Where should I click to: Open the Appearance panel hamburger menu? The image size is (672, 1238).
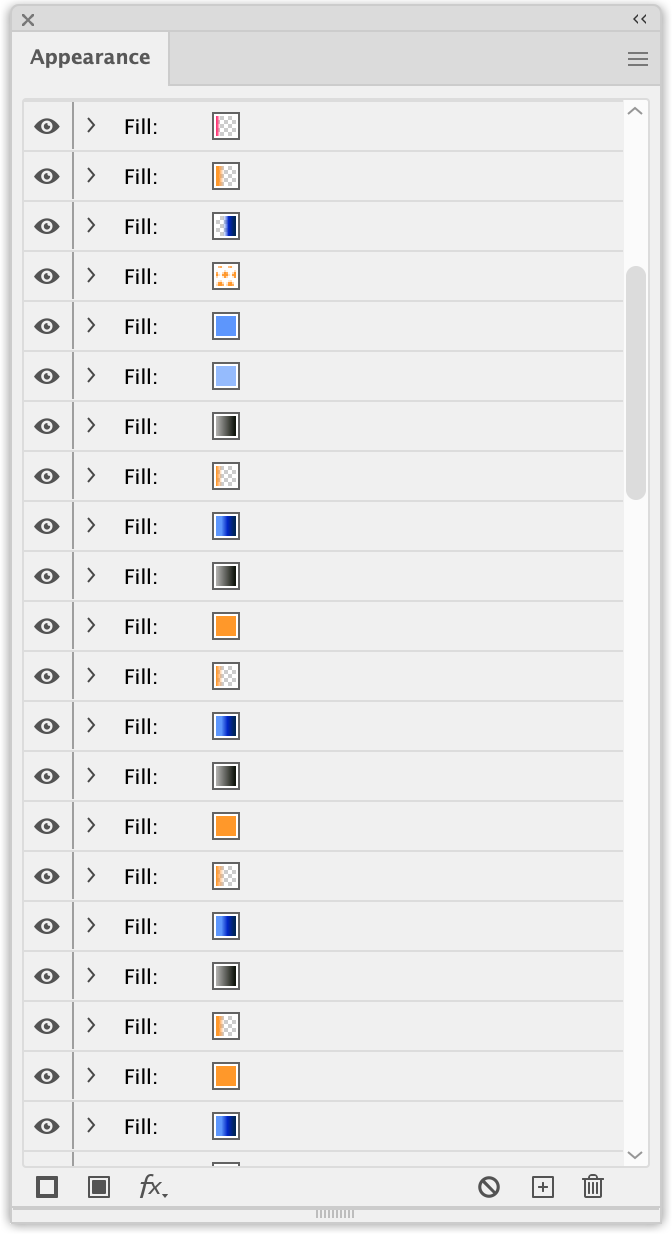tap(638, 59)
